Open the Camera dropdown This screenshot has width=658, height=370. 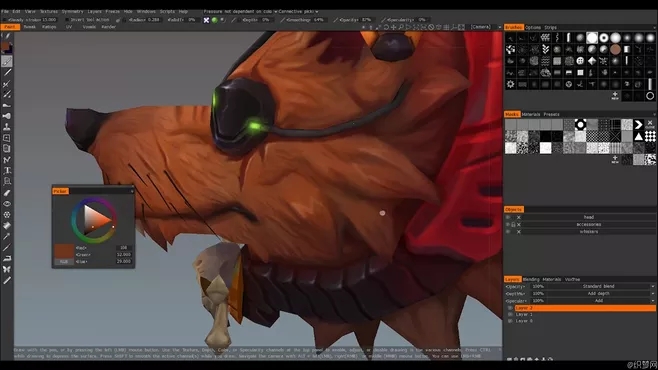pyautogui.click(x=485, y=27)
